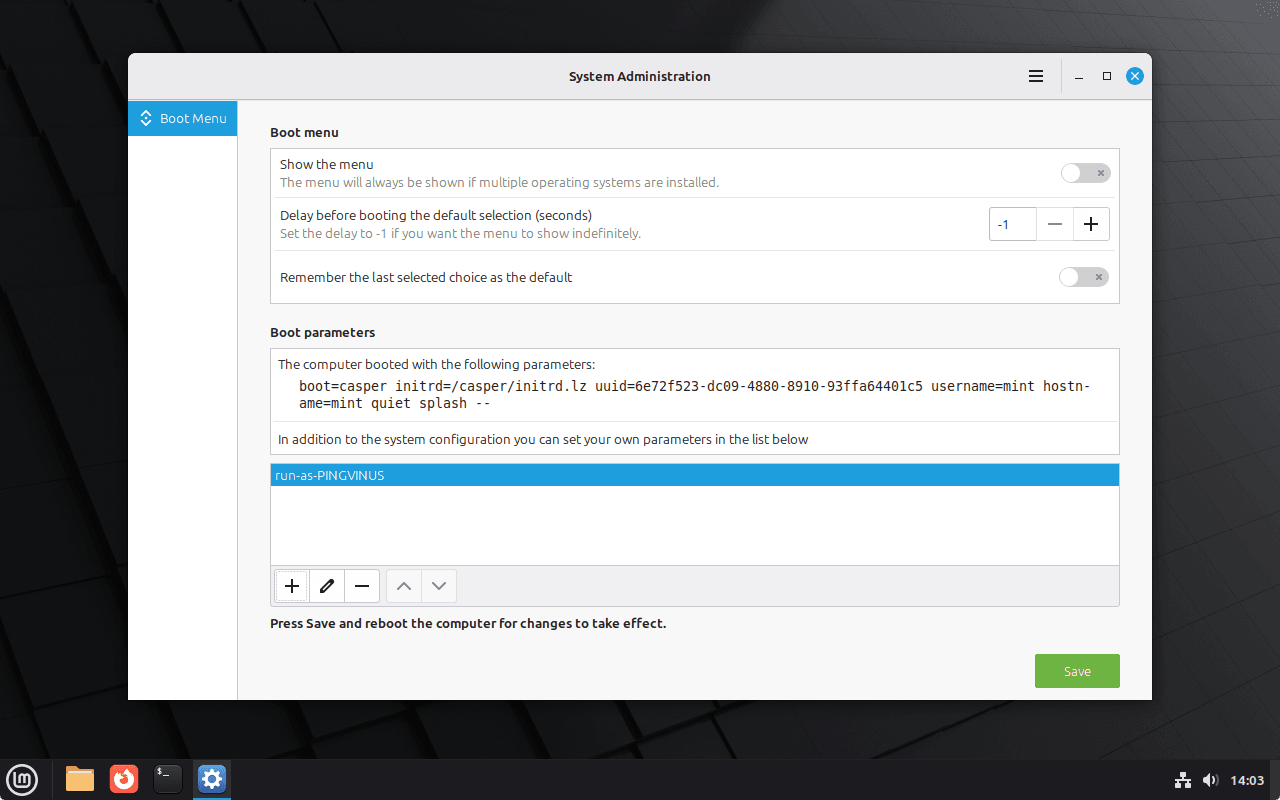
Task: Increase the boot delay with plus button
Action: point(1091,225)
